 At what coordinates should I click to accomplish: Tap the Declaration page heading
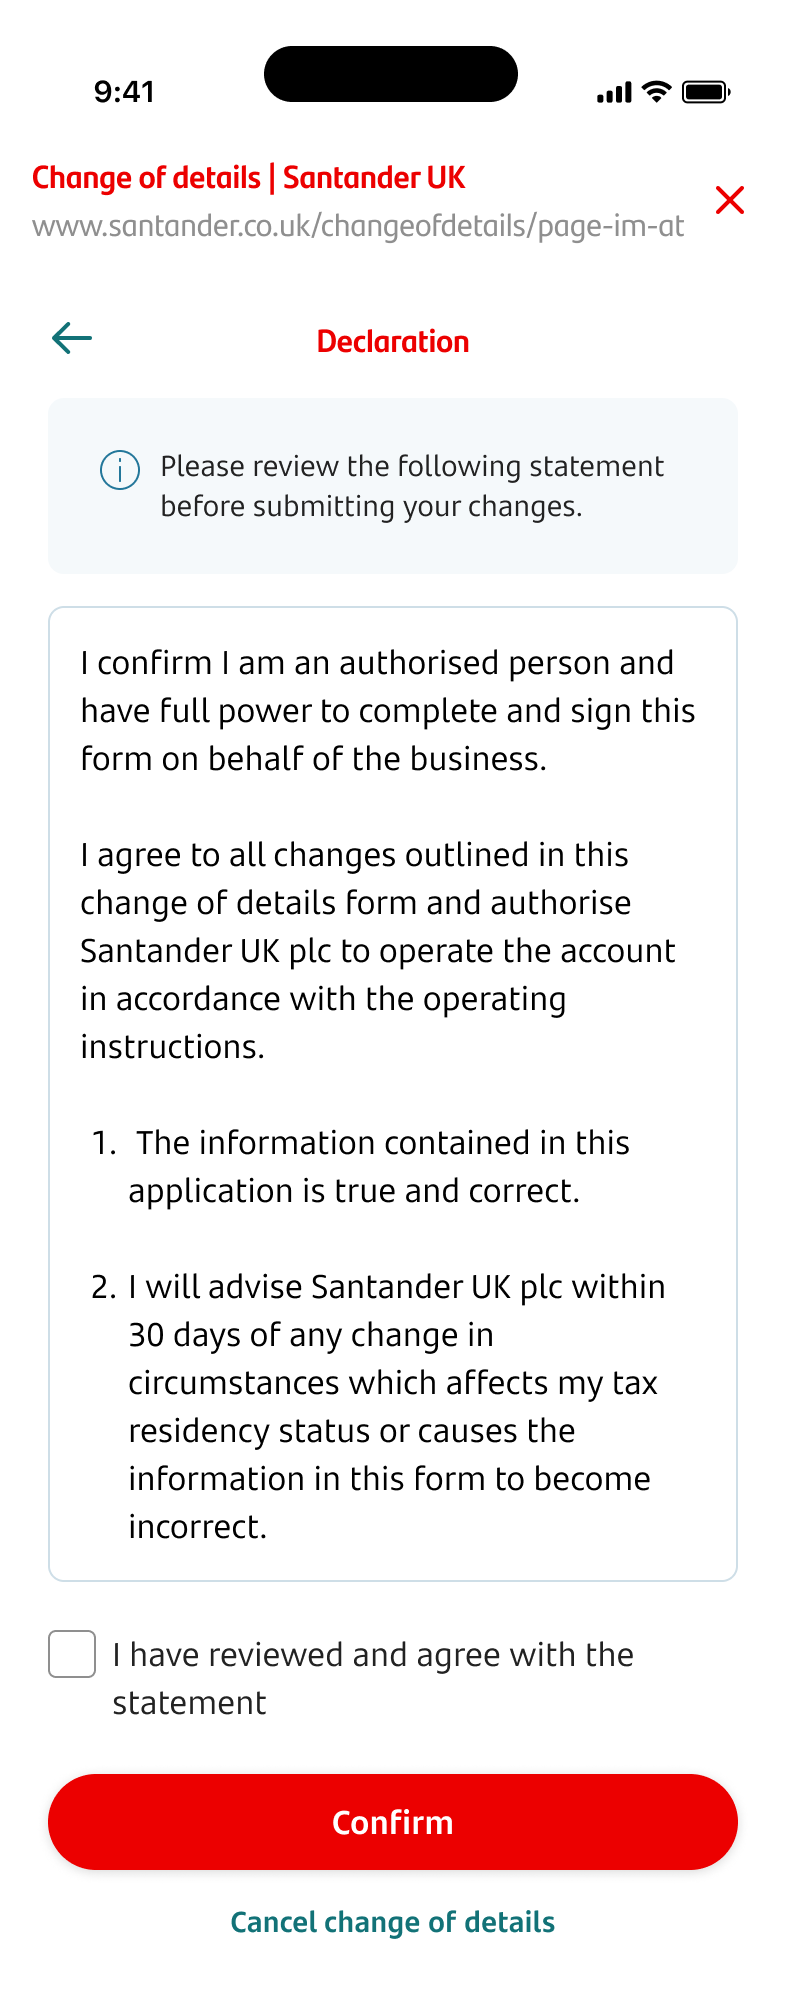coord(393,341)
